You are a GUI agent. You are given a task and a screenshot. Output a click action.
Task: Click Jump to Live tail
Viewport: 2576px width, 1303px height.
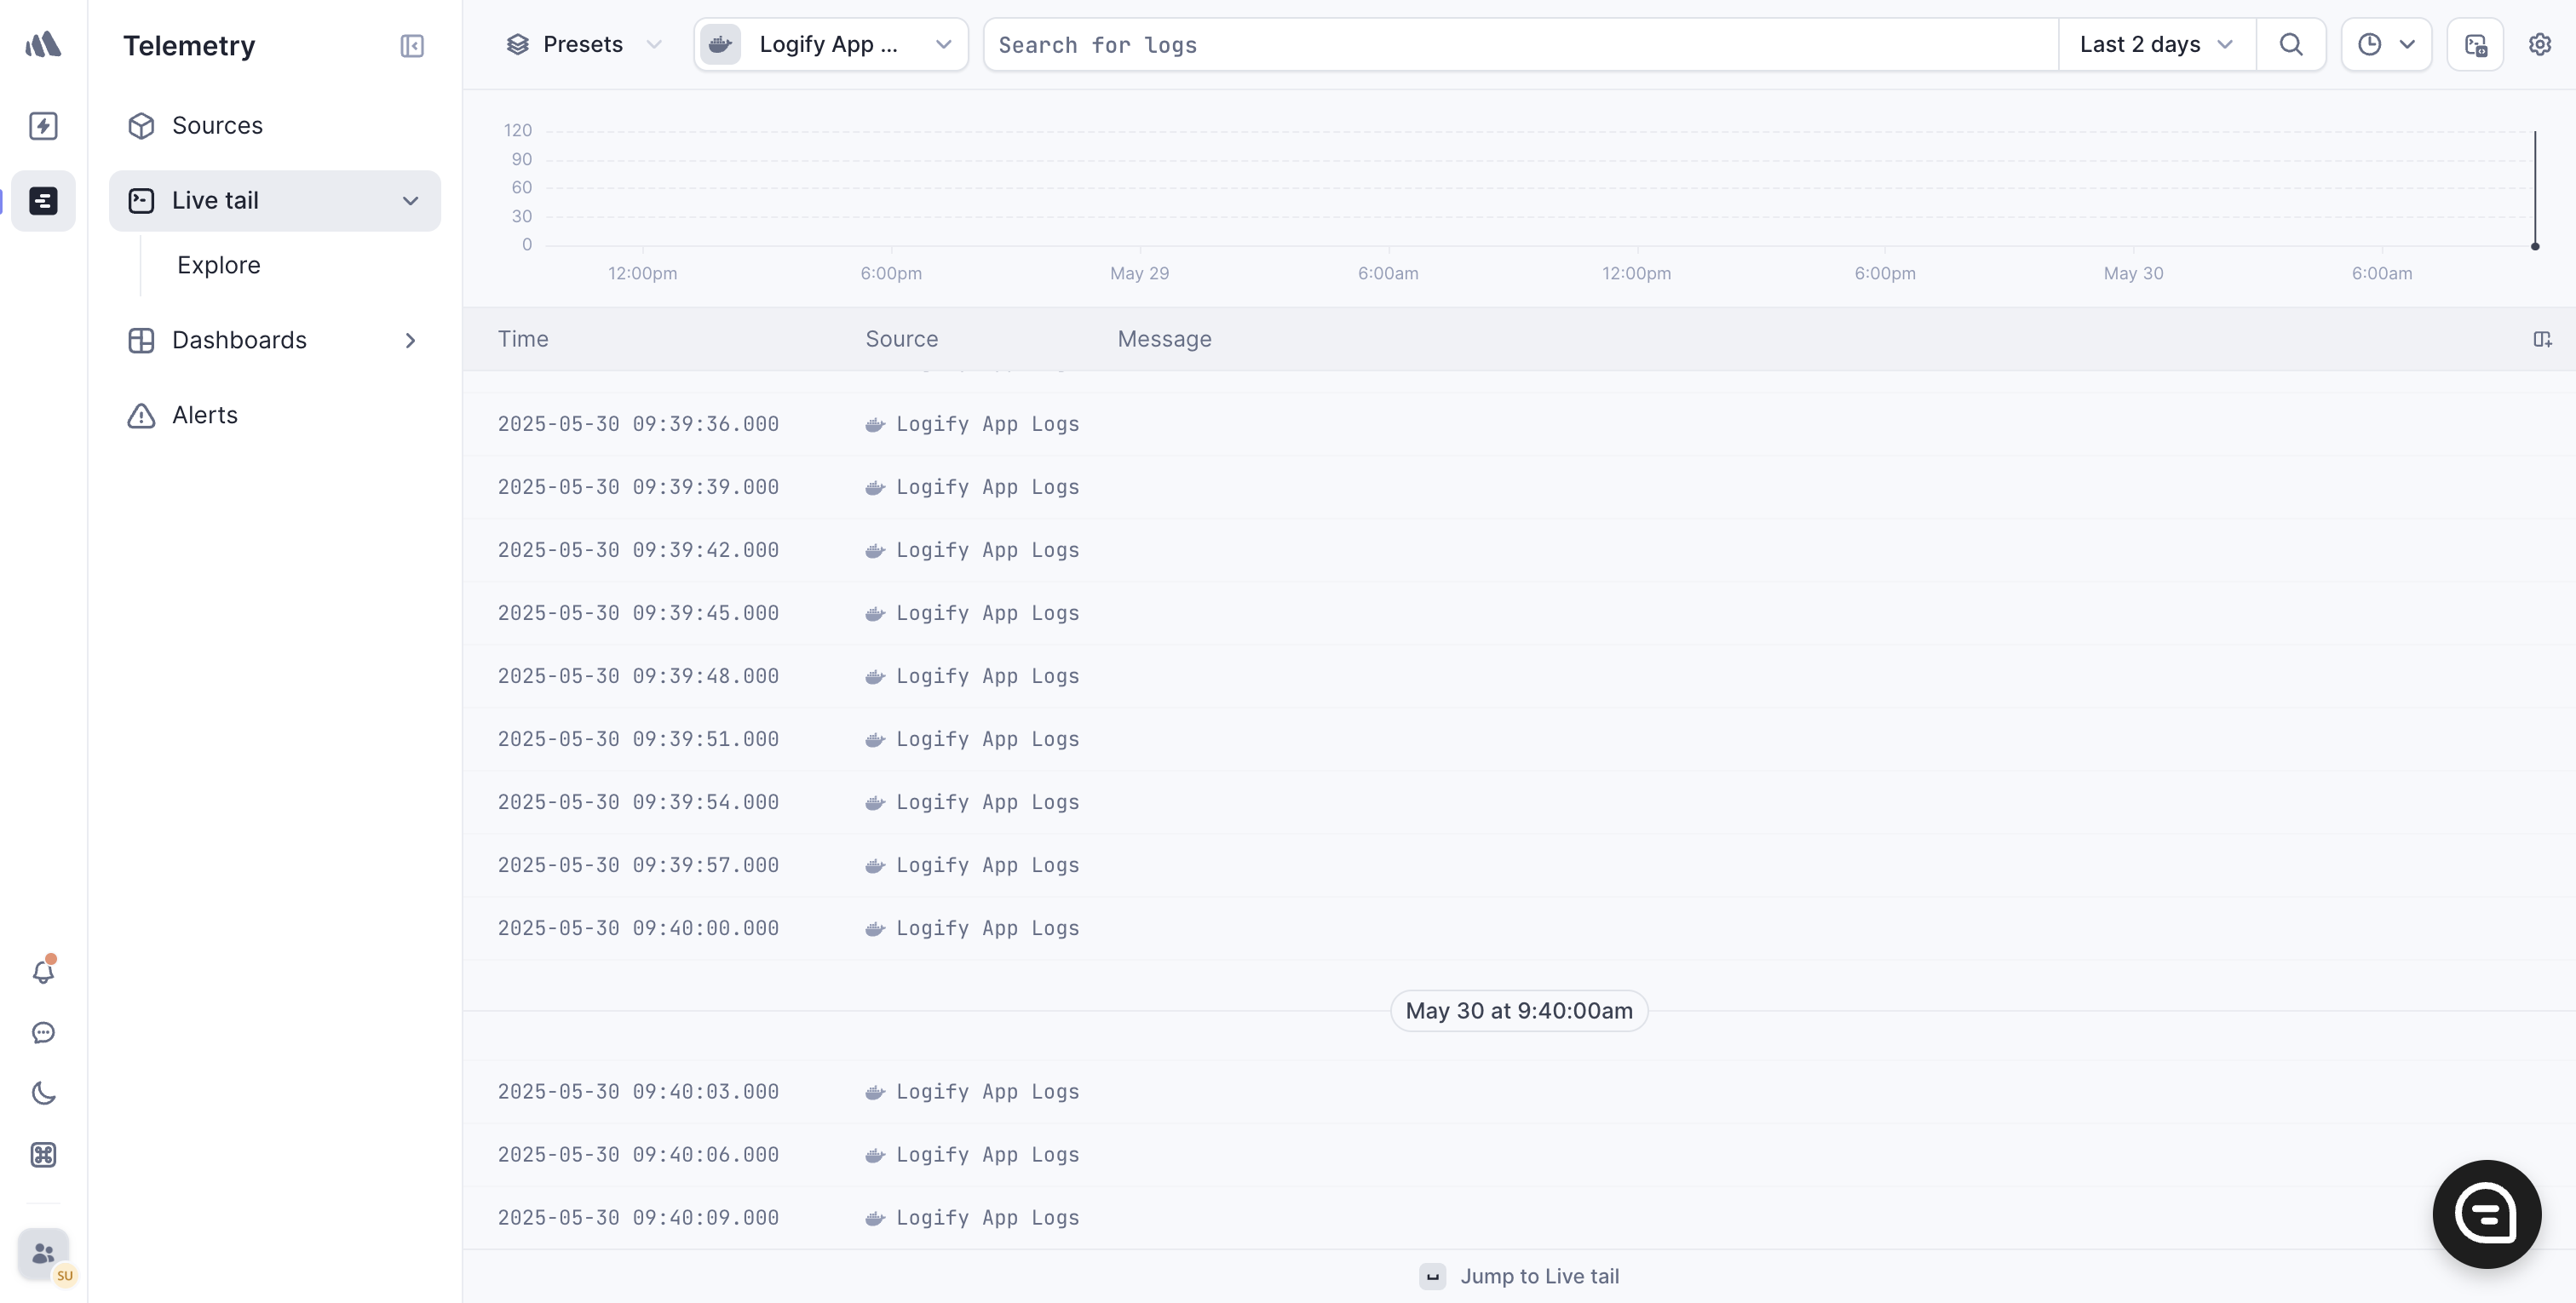tap(1520, 1275)
